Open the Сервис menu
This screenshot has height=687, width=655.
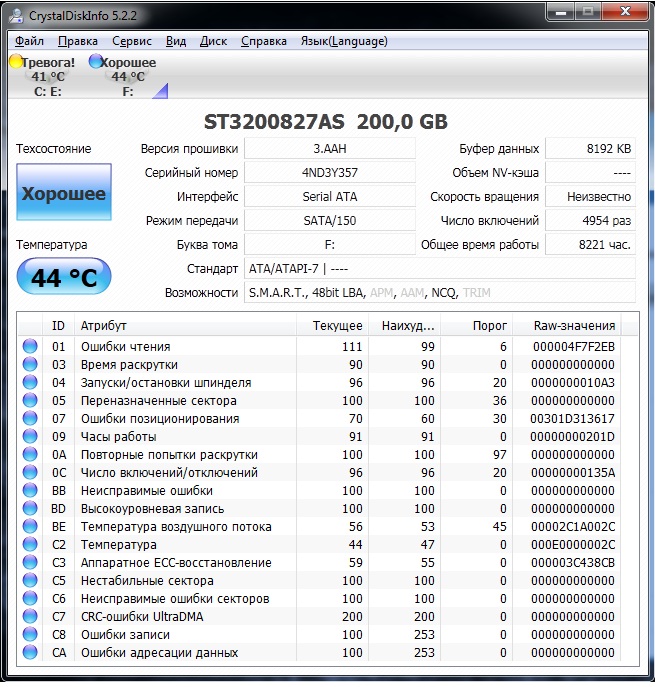(x=132, y=41)
